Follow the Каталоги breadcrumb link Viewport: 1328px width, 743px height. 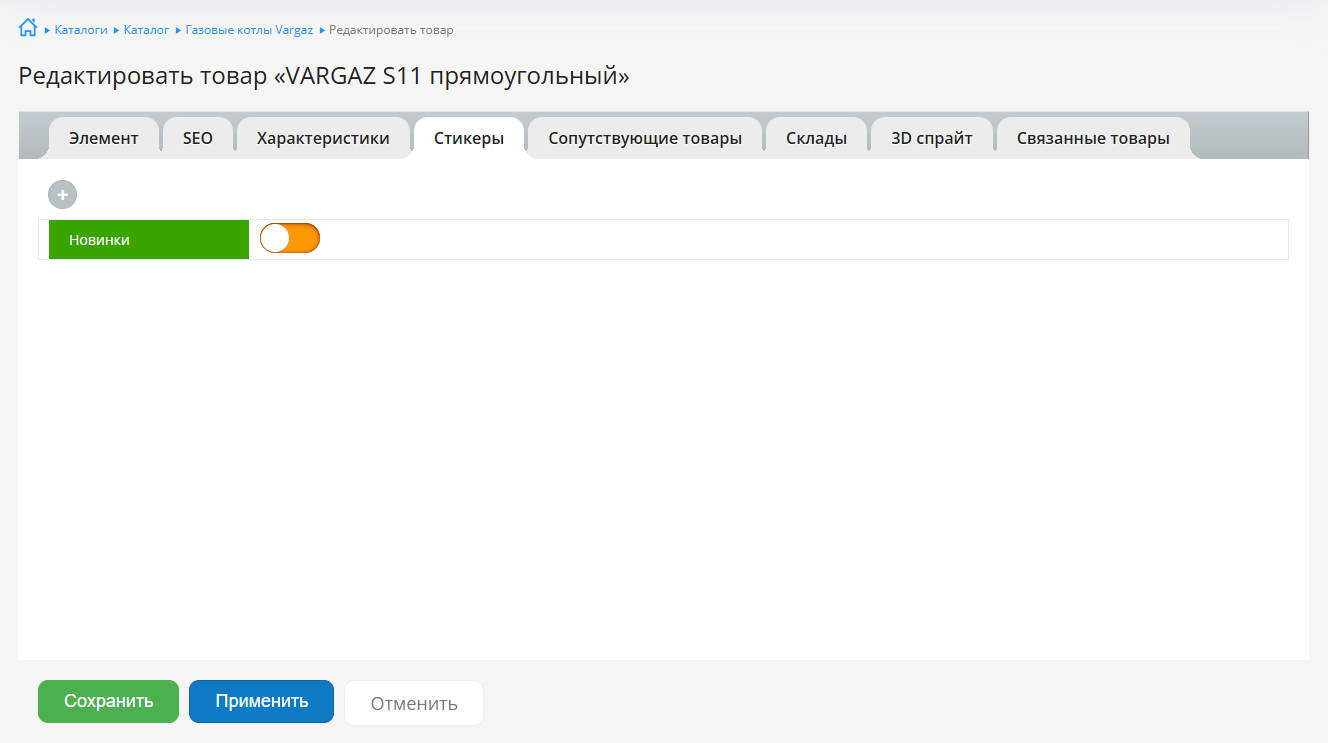pyautogui.click(x=81, y=30)
